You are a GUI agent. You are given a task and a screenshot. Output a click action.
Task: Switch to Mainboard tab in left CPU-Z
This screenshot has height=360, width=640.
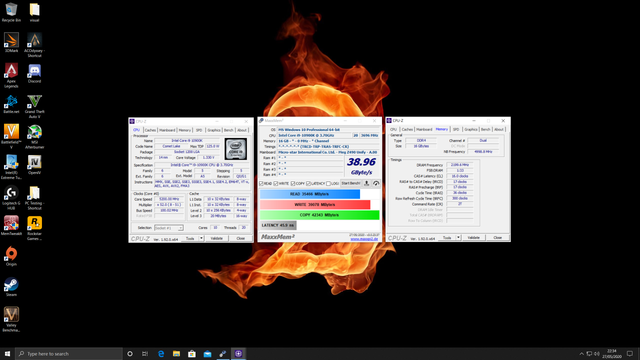pyautogui.click(x=167, y=130)
